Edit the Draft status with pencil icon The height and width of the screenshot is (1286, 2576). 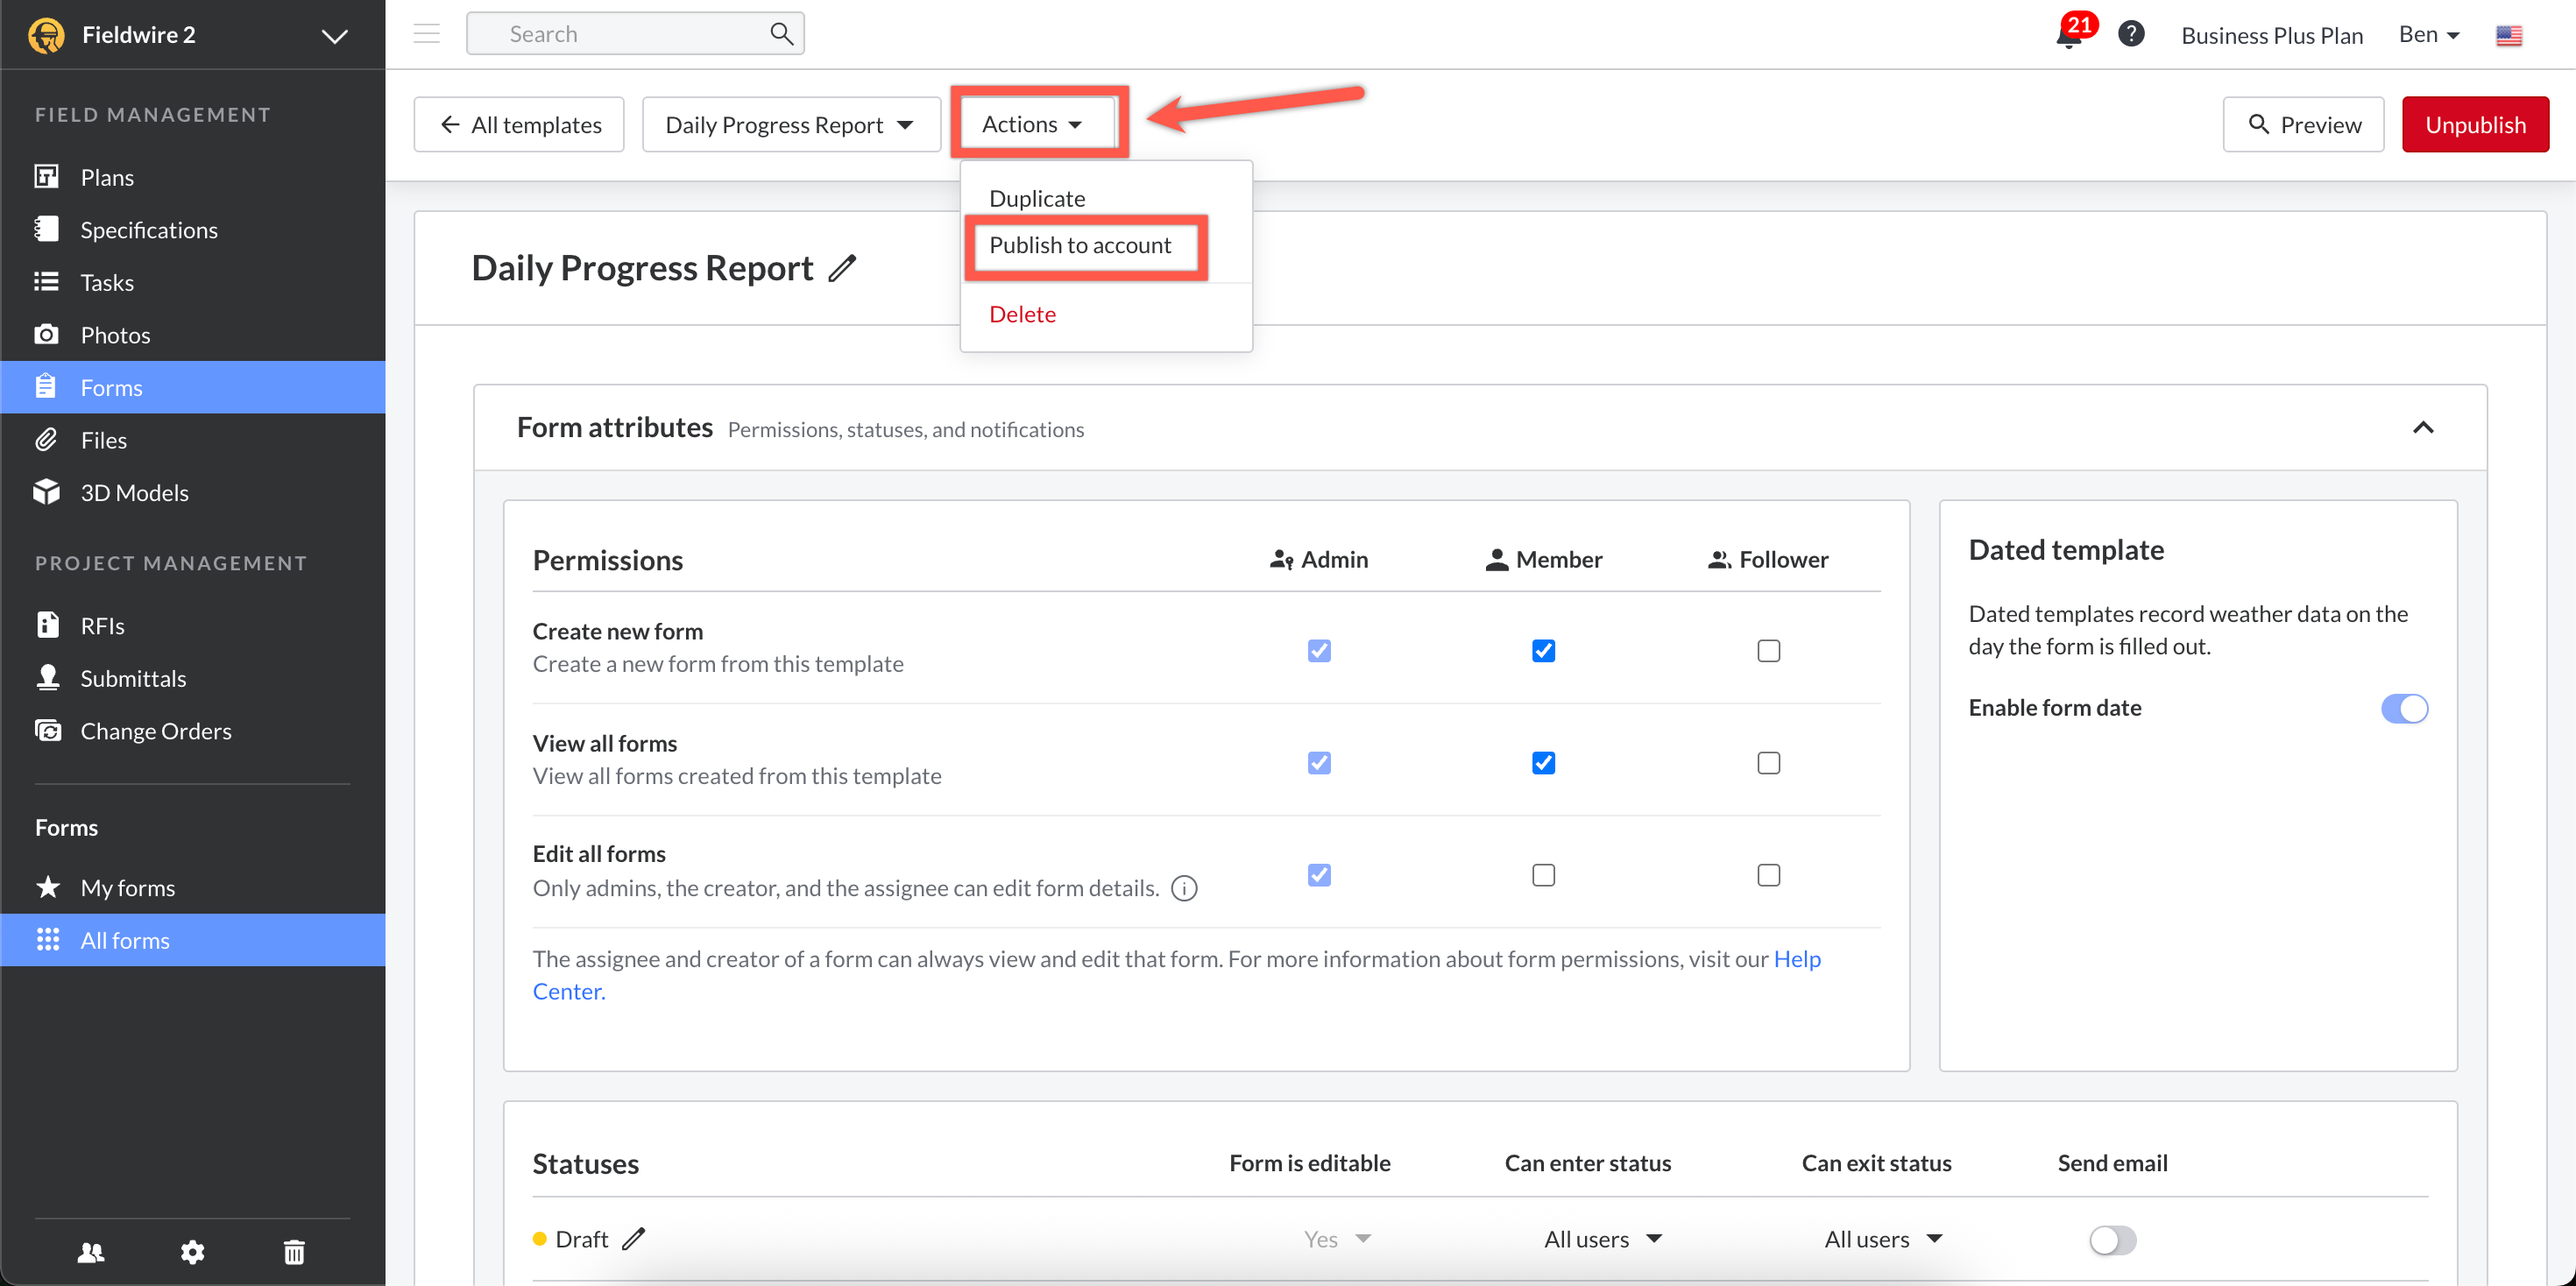click(x=634, y=1239)
